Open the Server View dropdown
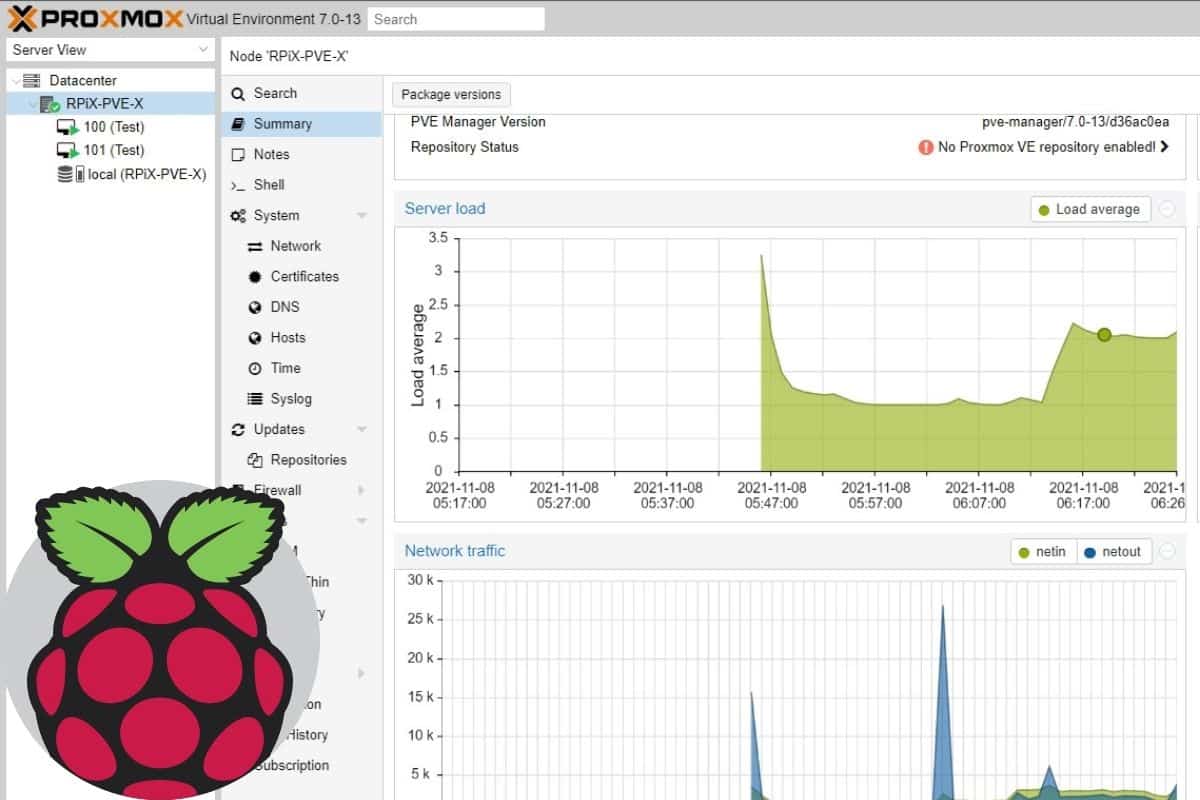This screenshot has height=800, width=1200. click(110, 49)
